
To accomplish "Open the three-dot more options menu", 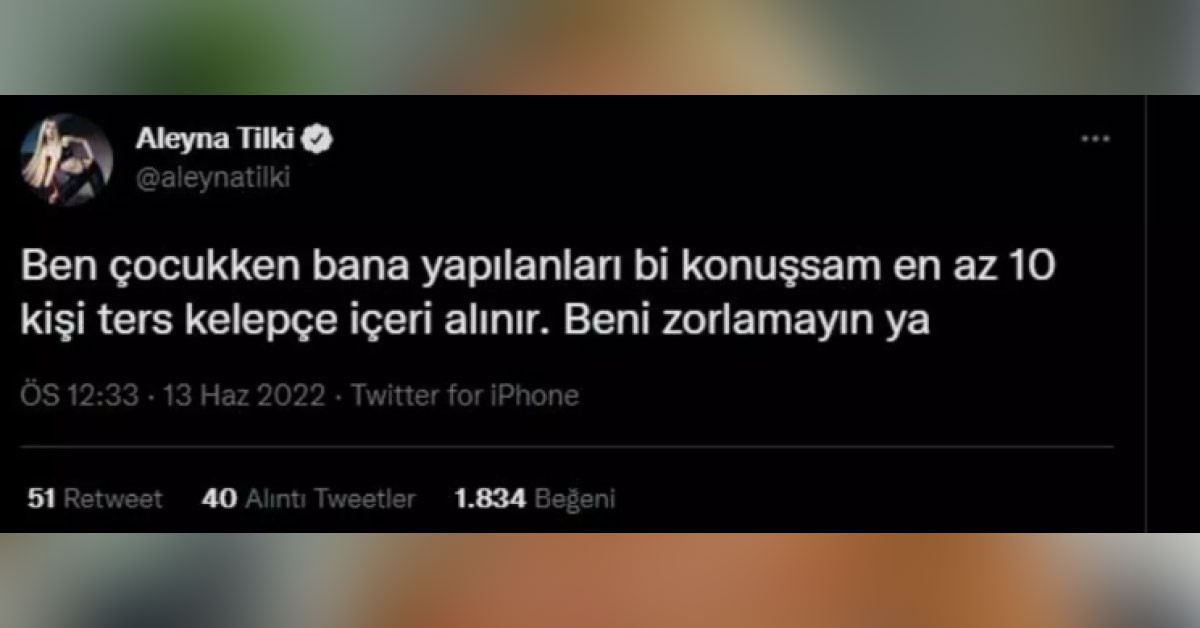I will pyautogui.click(x=1096, y=139).
